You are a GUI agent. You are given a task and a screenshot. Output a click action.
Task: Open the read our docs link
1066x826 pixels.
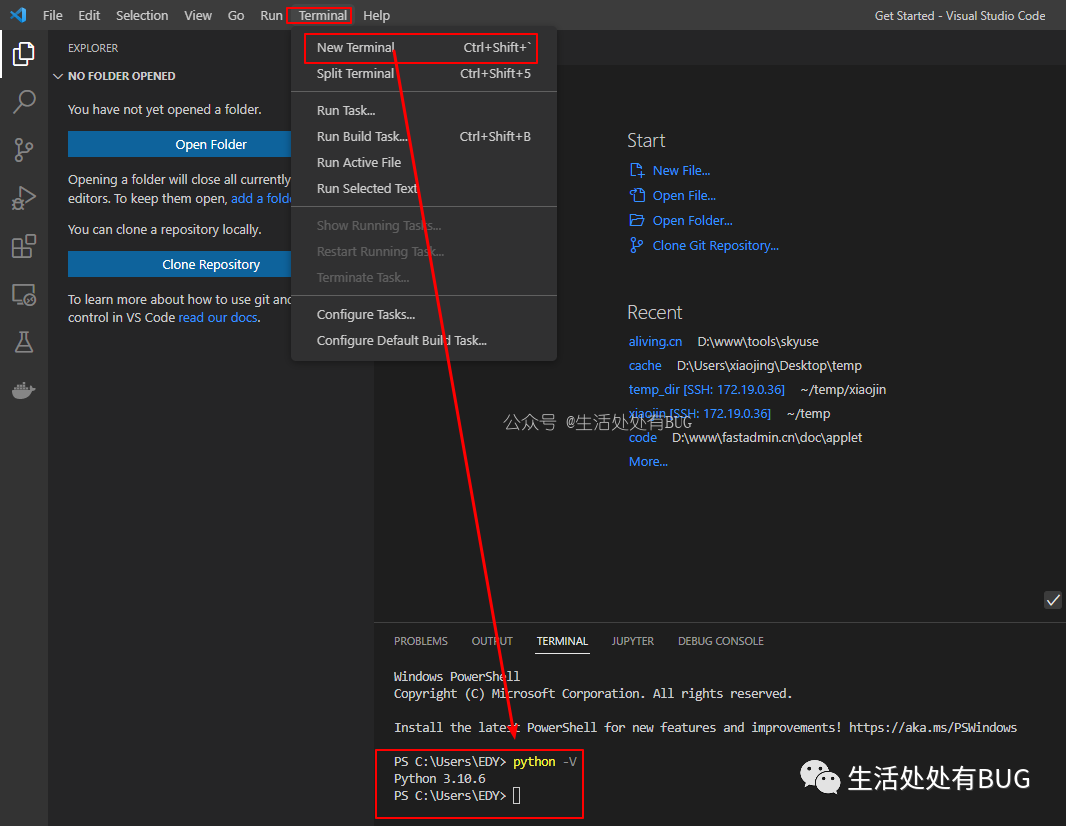[218, 317]
